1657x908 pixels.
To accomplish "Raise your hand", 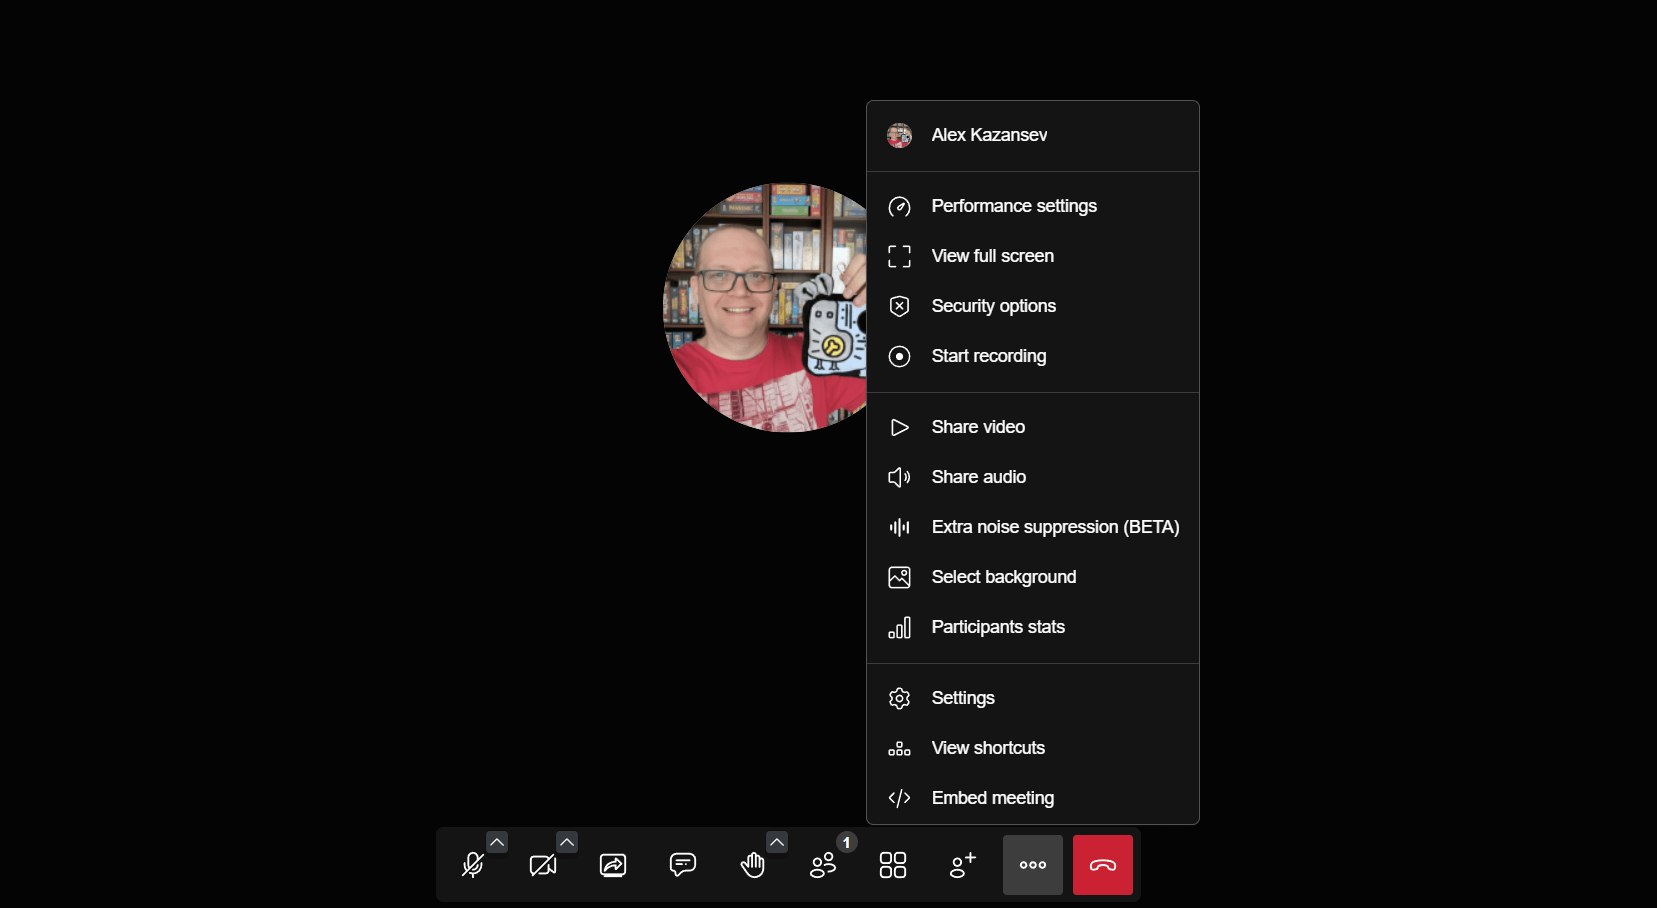I will tap(753, 865).
